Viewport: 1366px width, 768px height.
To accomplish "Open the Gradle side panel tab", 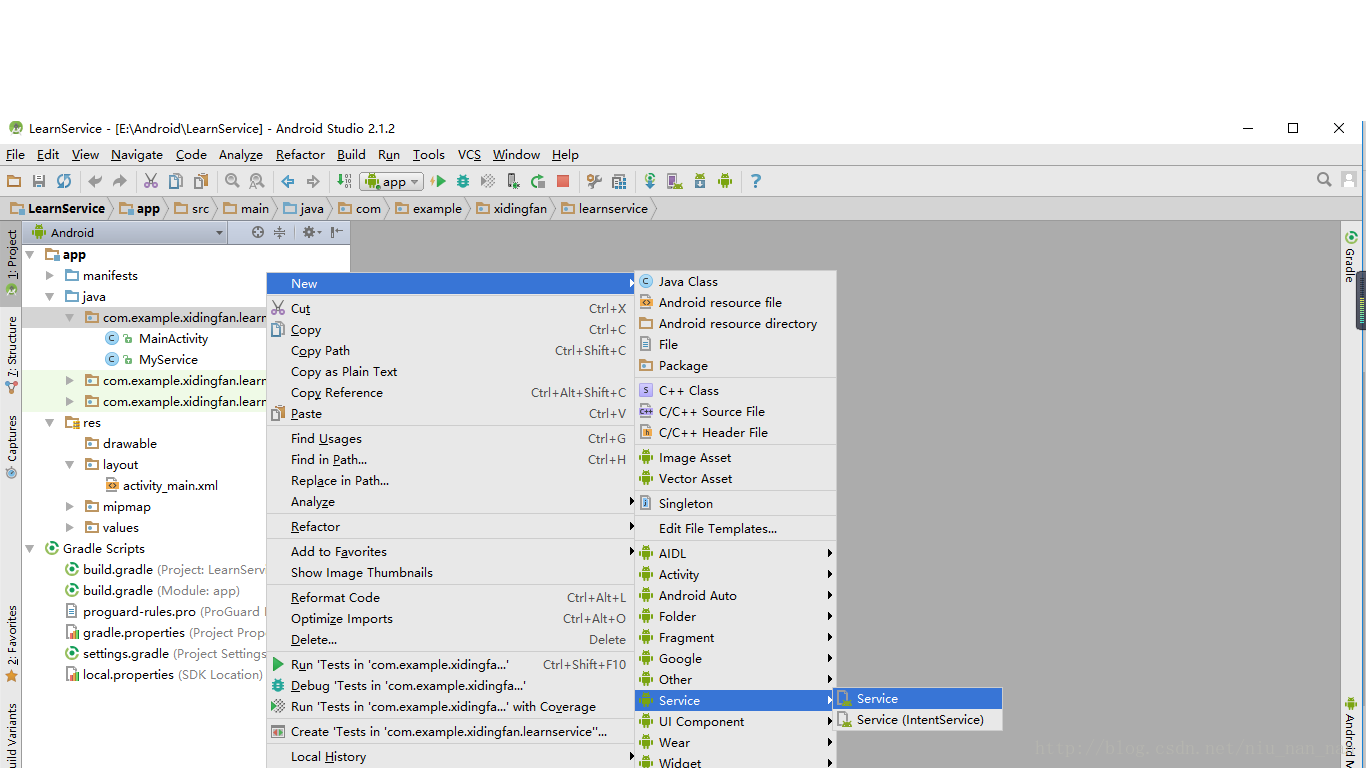I will (x=1351, y=258).
